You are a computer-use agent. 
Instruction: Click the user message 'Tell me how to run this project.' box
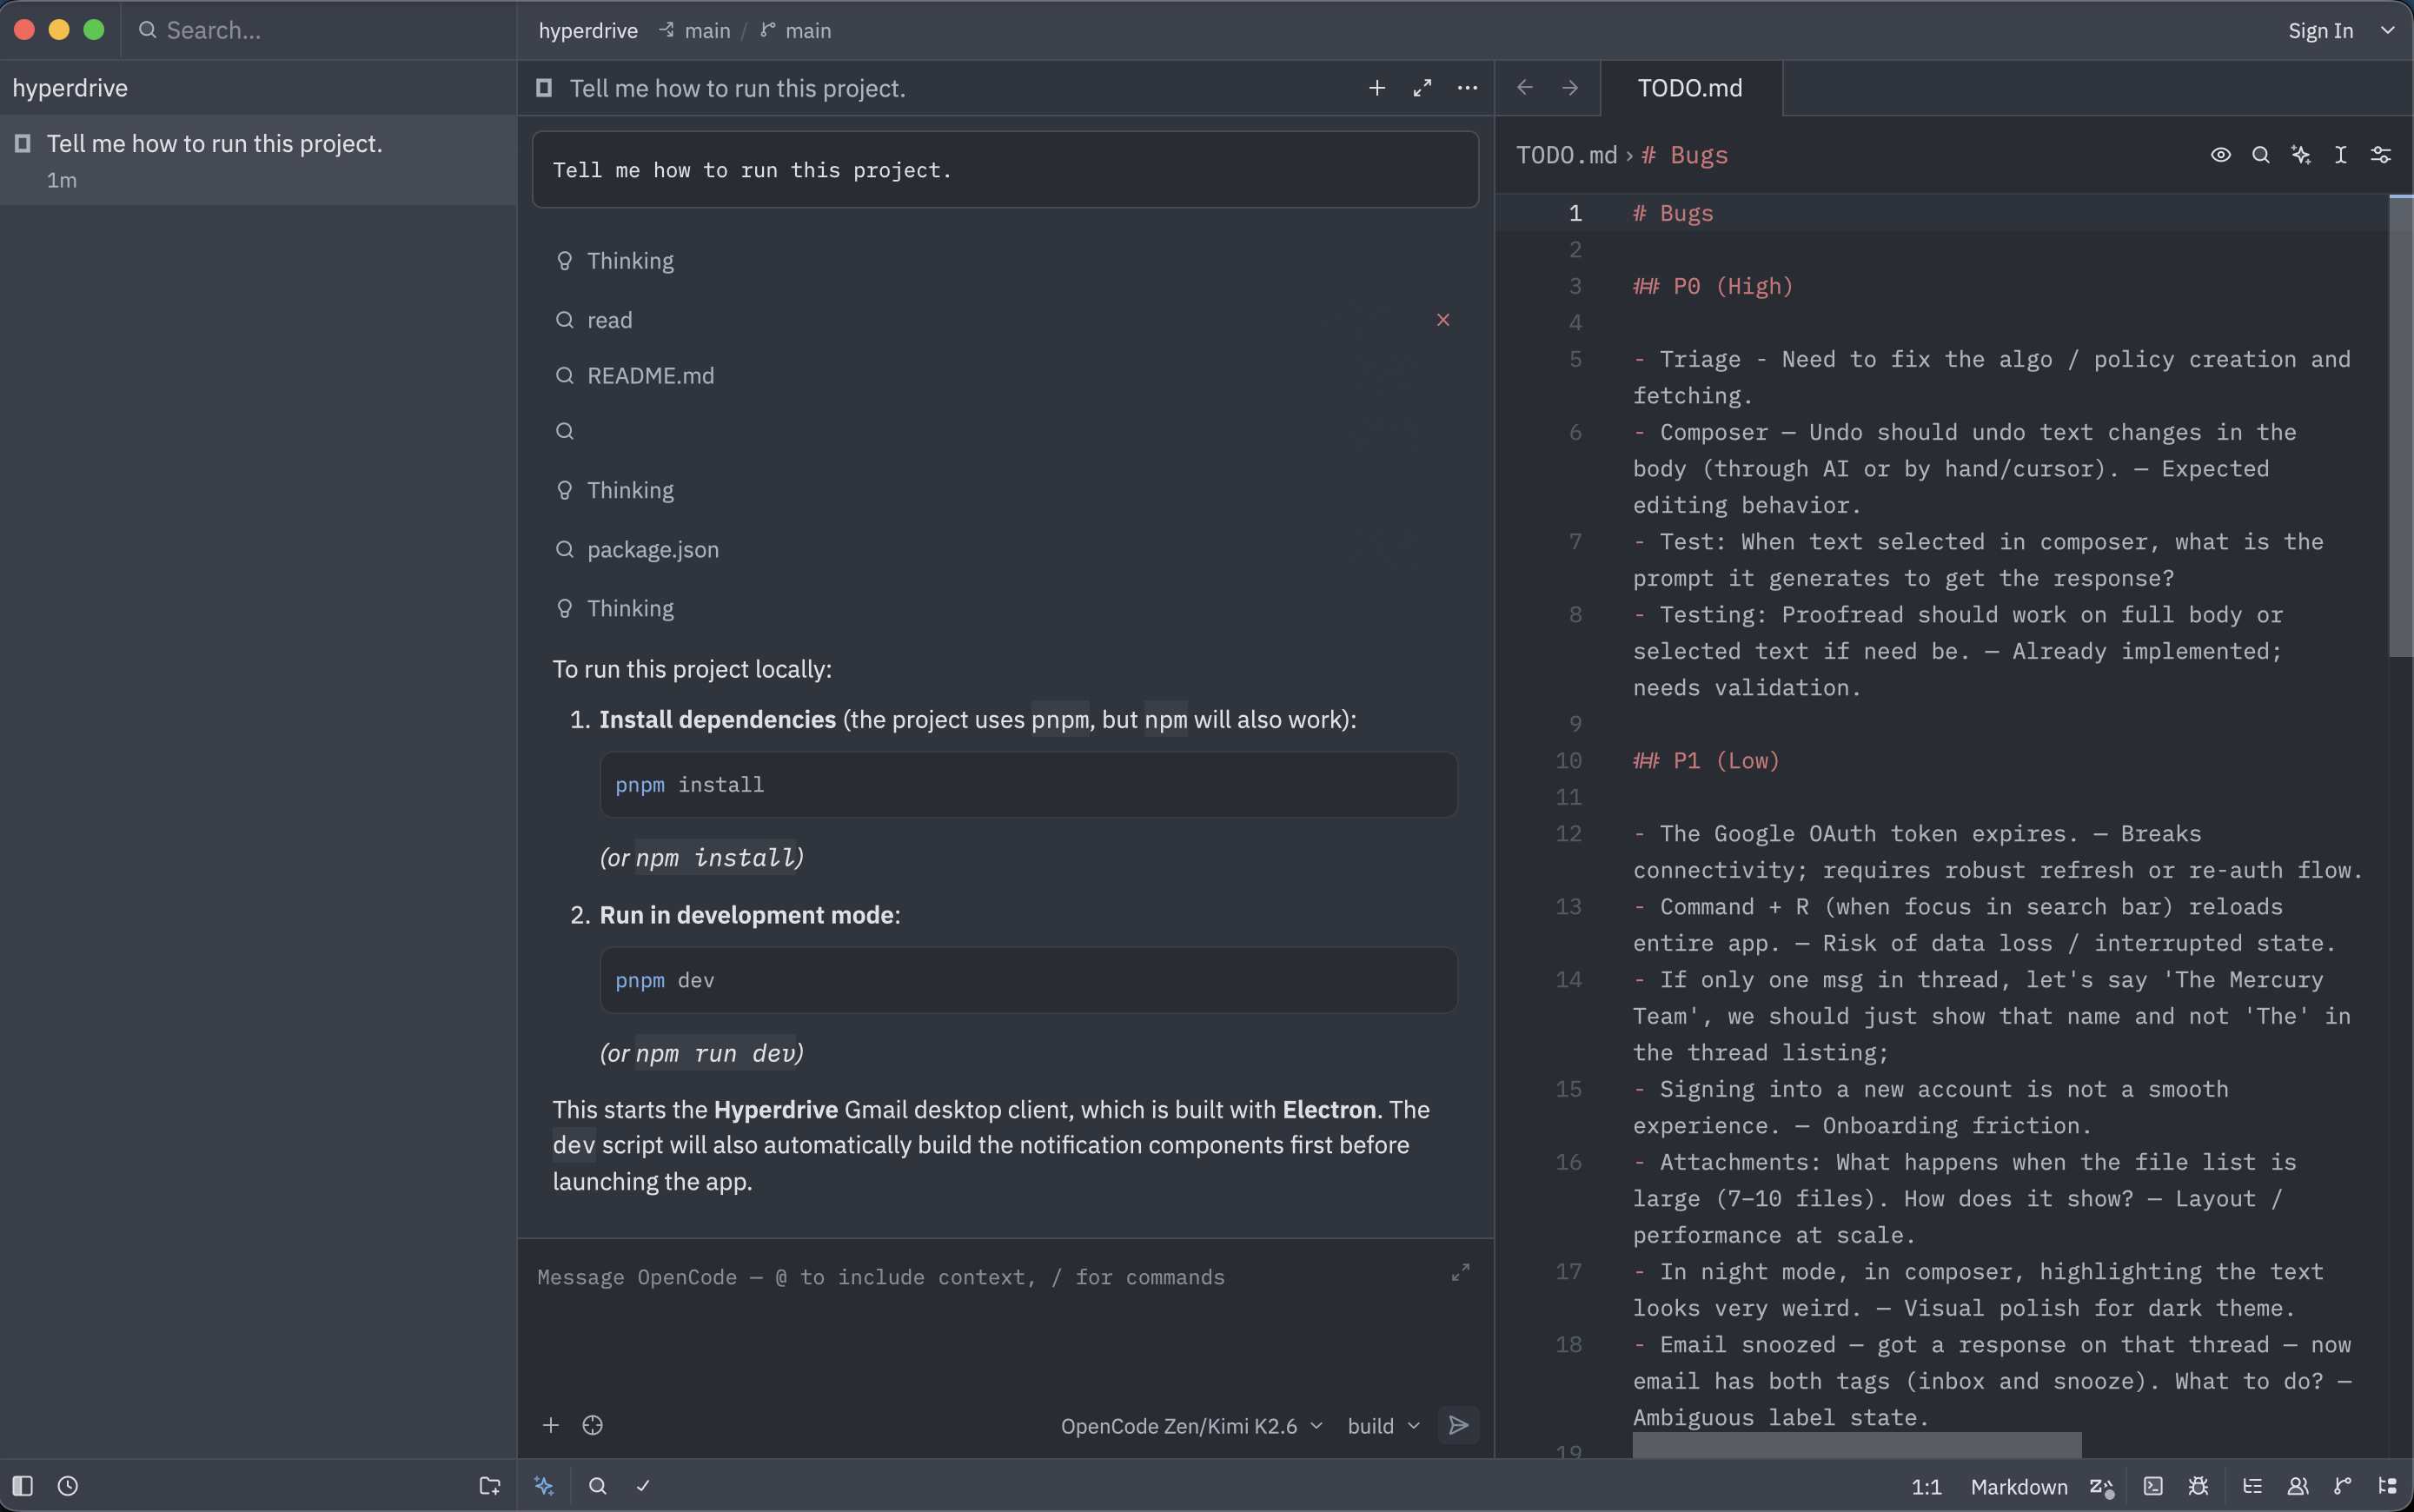[x=1005, y=170]
